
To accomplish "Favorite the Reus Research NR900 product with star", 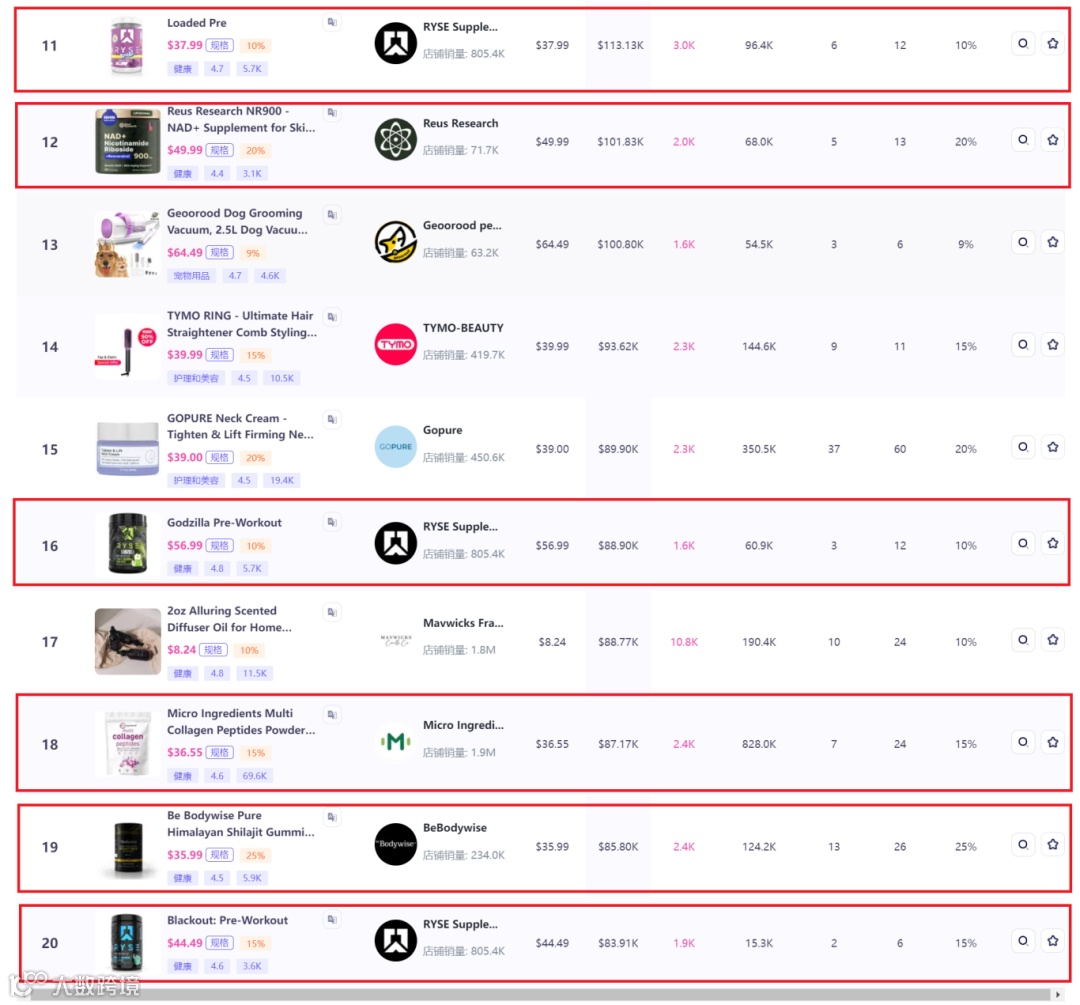I will click(1052, 141).
